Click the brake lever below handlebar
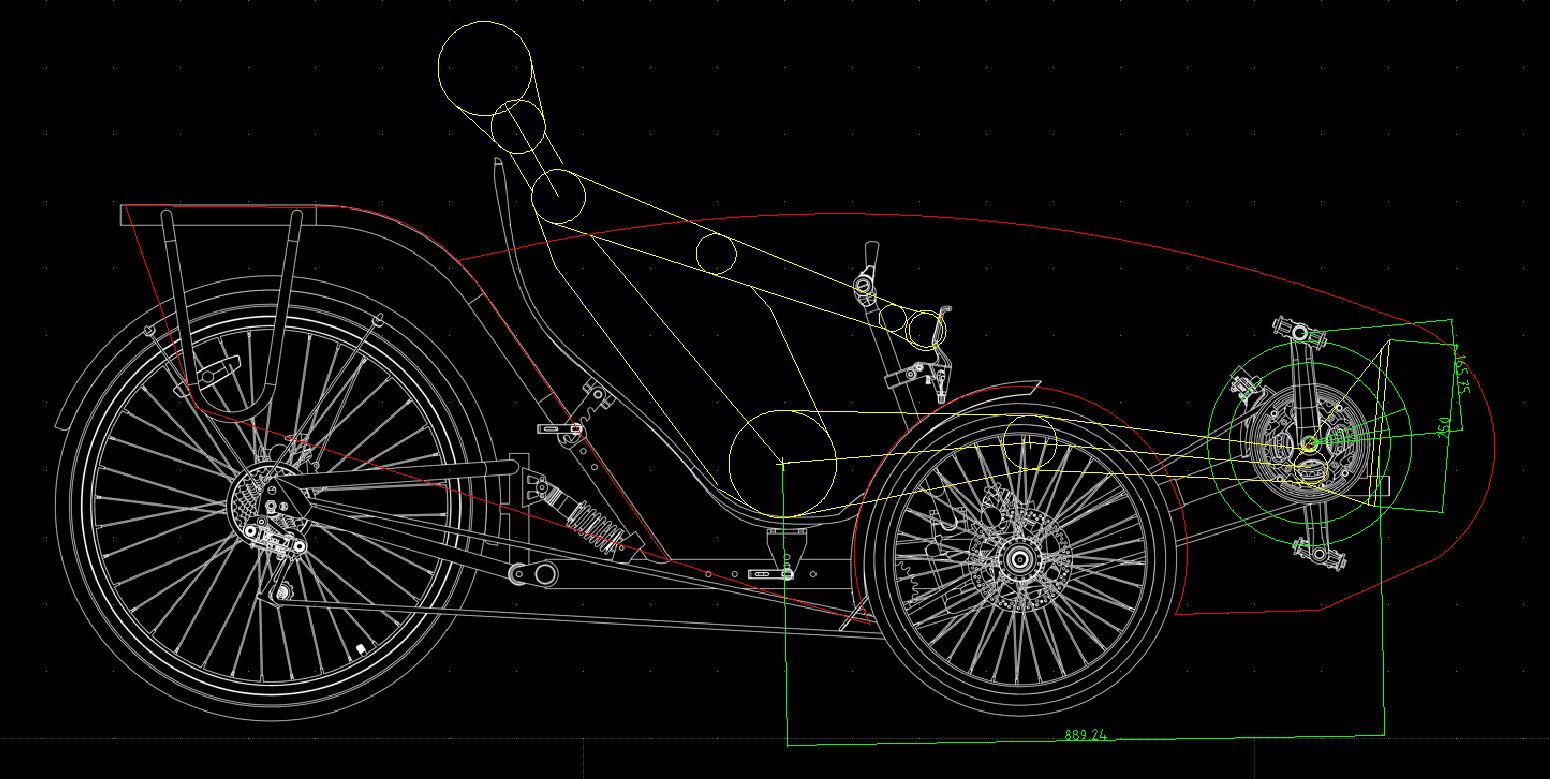Image resolution: width=1550 pixels, height=779 pixels. click(913, 375)
